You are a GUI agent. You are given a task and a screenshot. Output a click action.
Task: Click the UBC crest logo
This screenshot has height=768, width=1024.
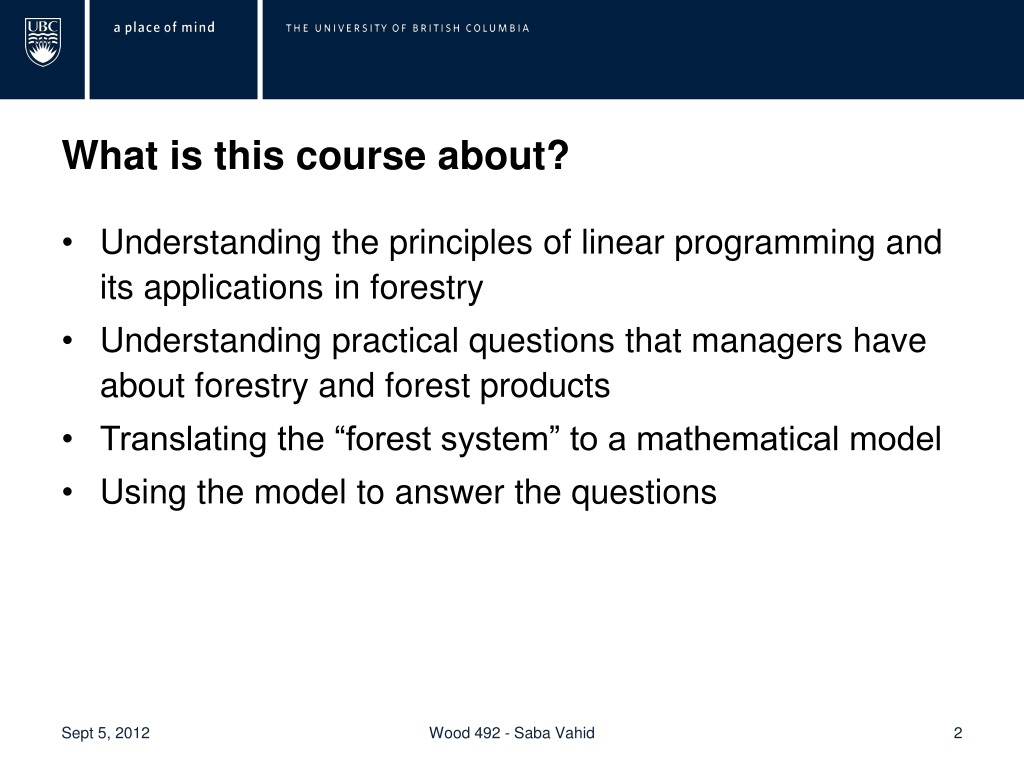(42, 42)
